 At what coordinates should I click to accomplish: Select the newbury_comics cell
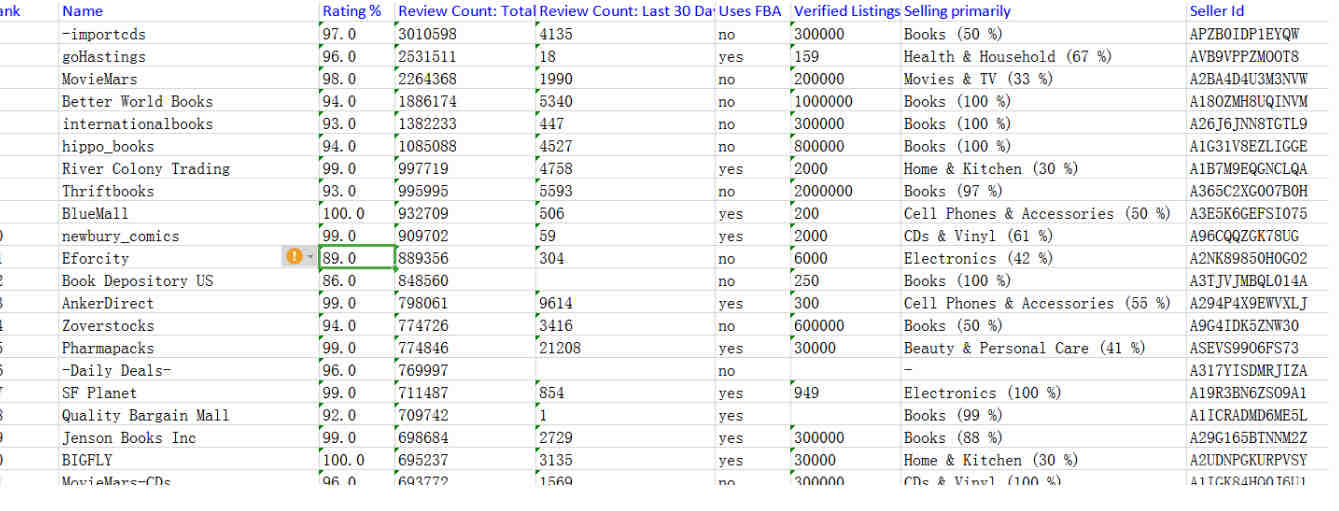(x=120, y=236)
